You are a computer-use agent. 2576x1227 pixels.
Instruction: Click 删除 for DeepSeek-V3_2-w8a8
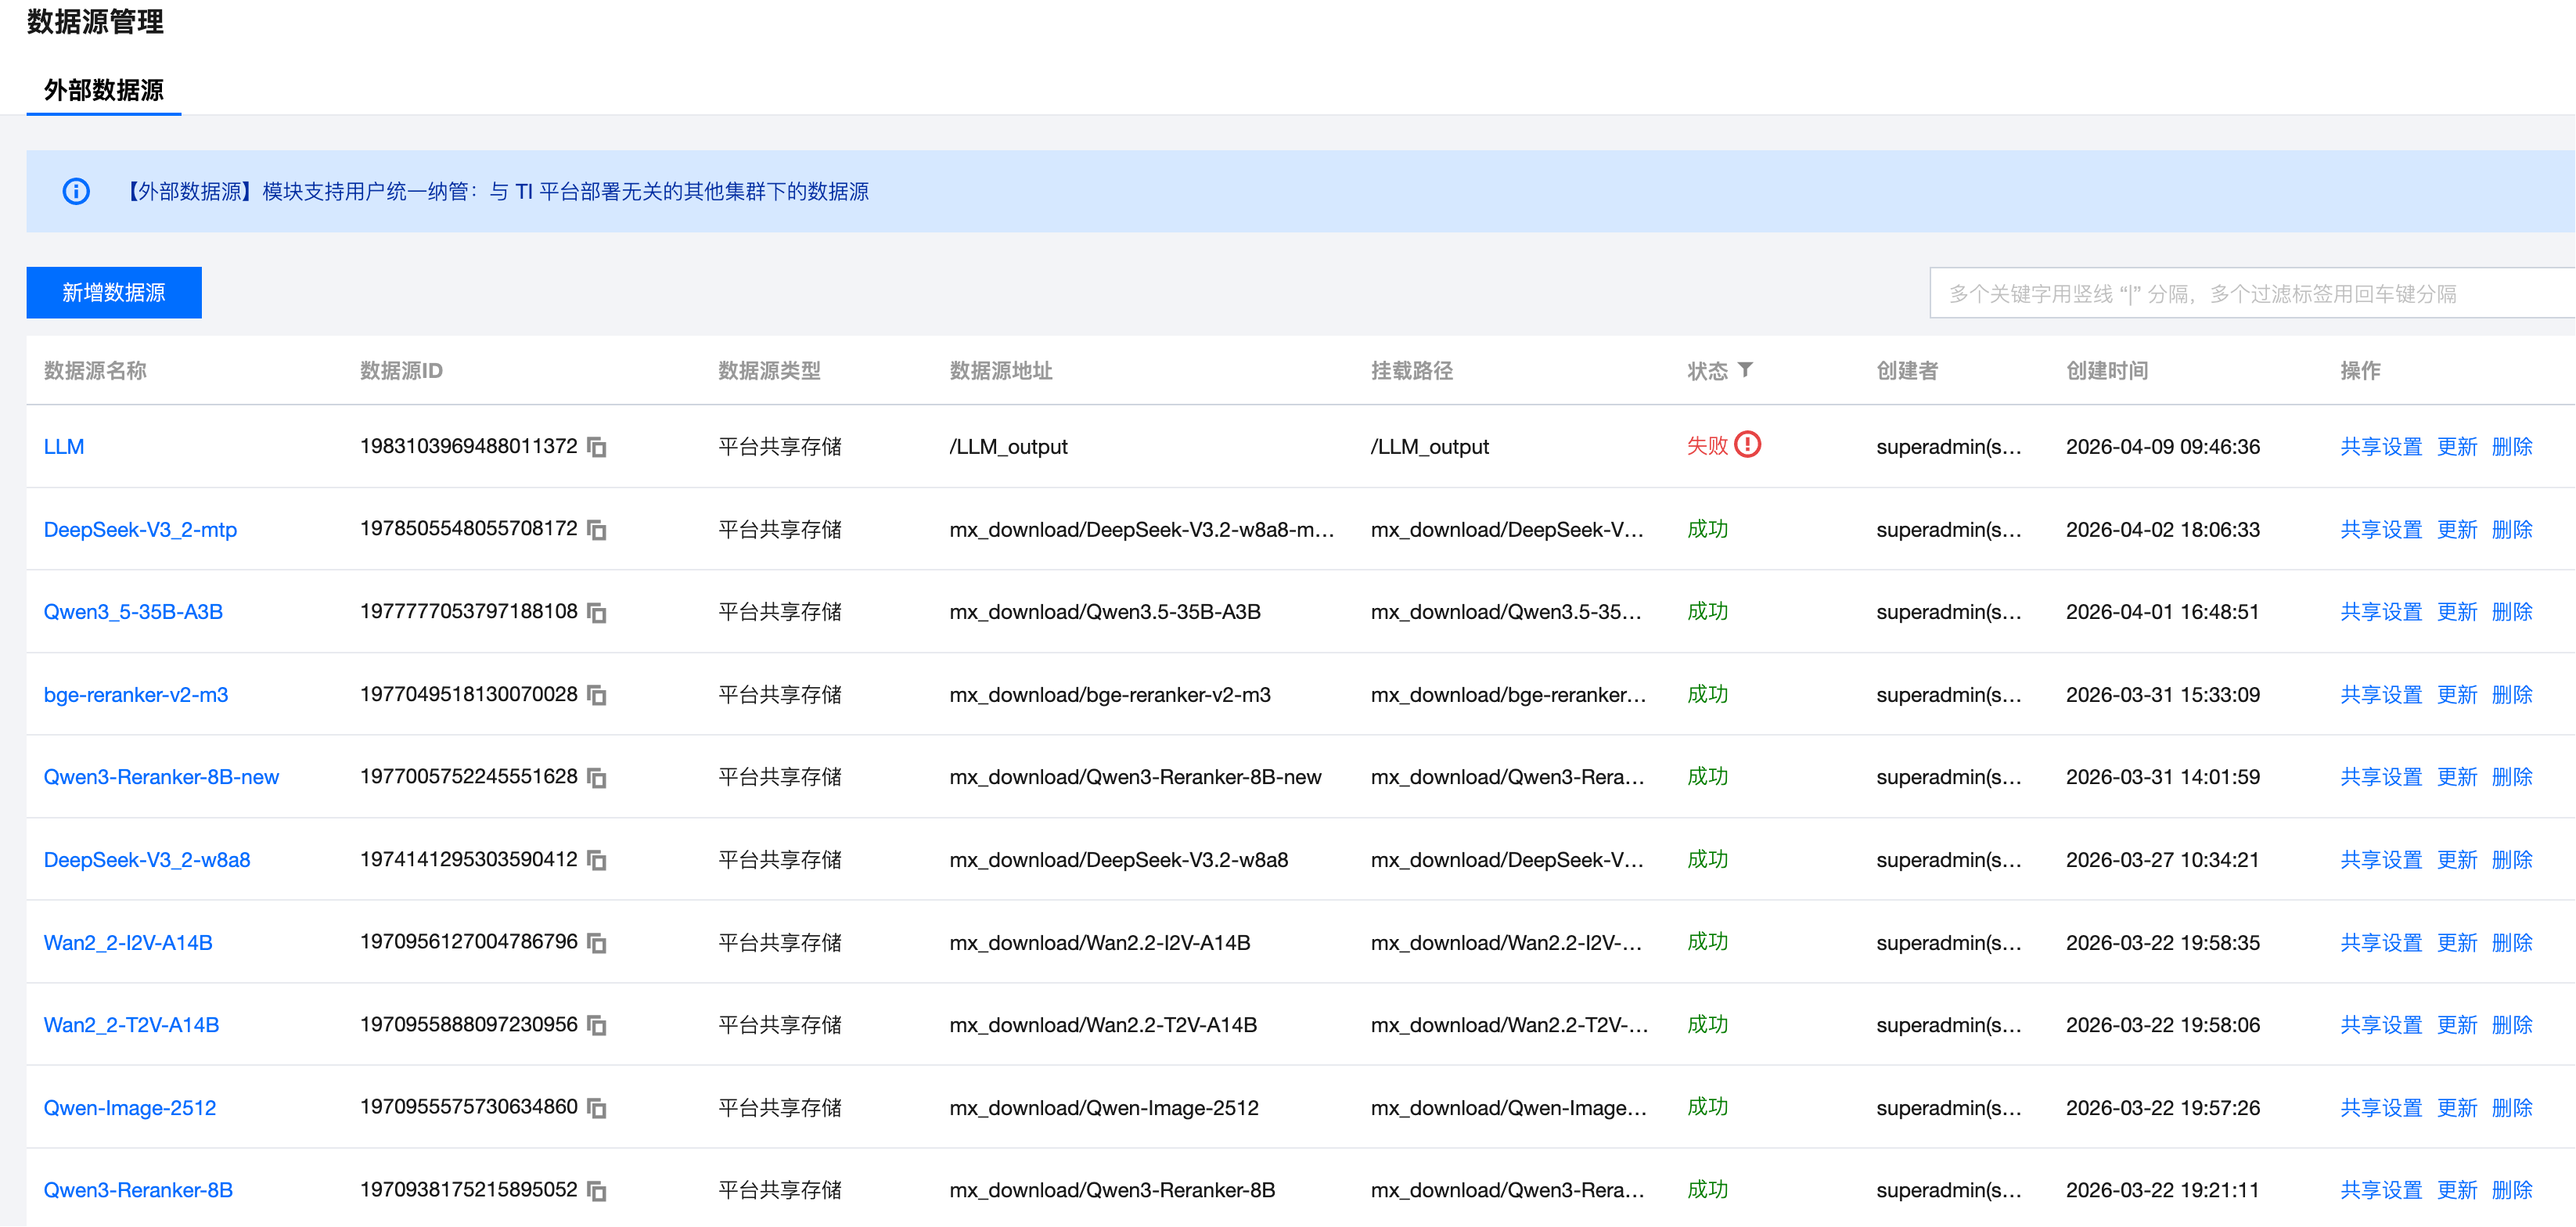tap(2512, 860)
